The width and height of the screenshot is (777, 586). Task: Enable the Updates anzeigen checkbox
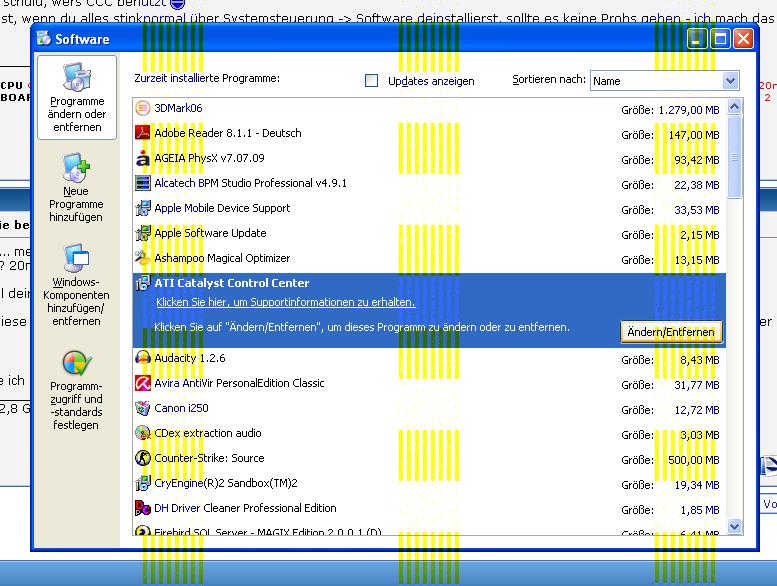[x=371, y=80]
